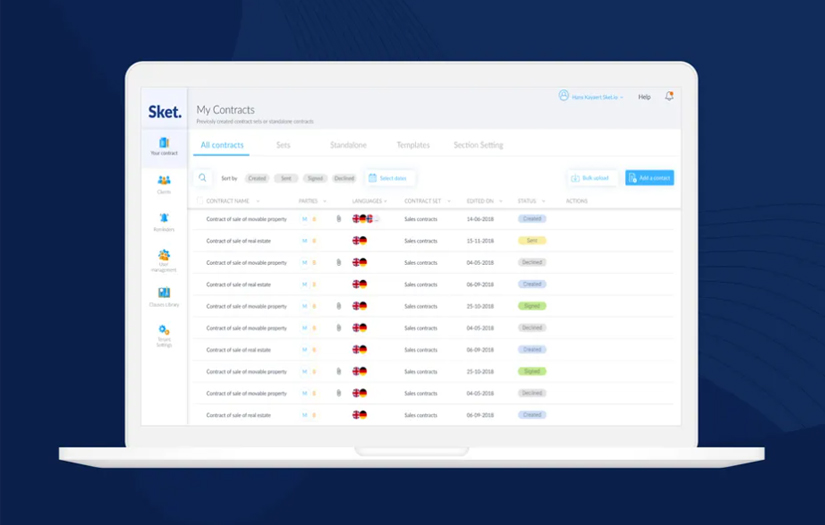This screenshot has height=525, width=825.
Task: Open contract name edited 15-11-2018
Action: click(238, 241)
